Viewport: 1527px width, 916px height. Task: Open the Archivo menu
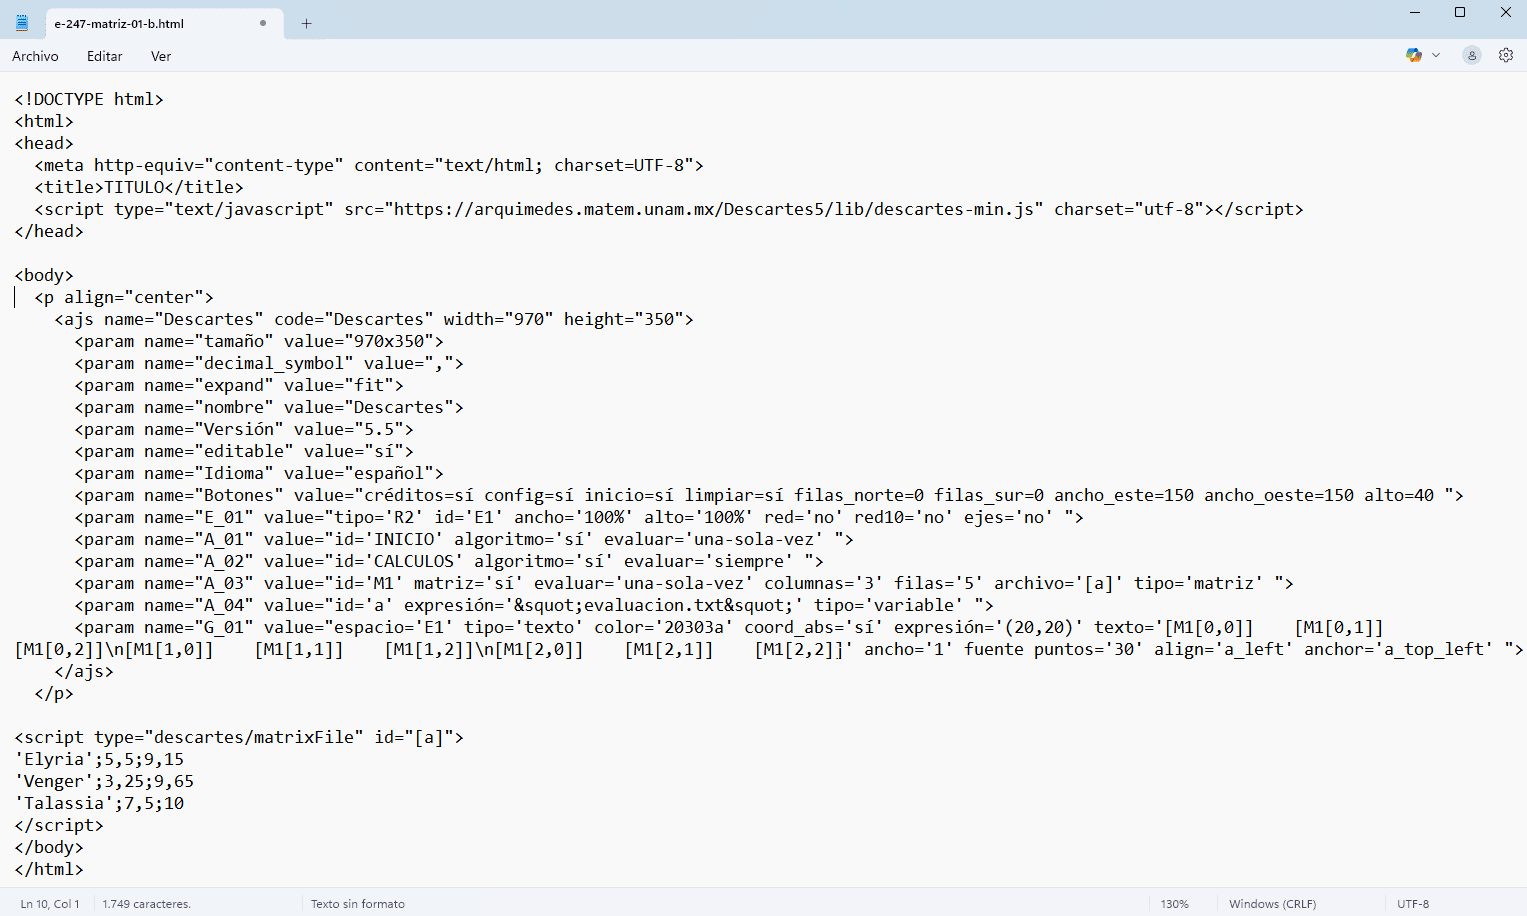point(35,56)
